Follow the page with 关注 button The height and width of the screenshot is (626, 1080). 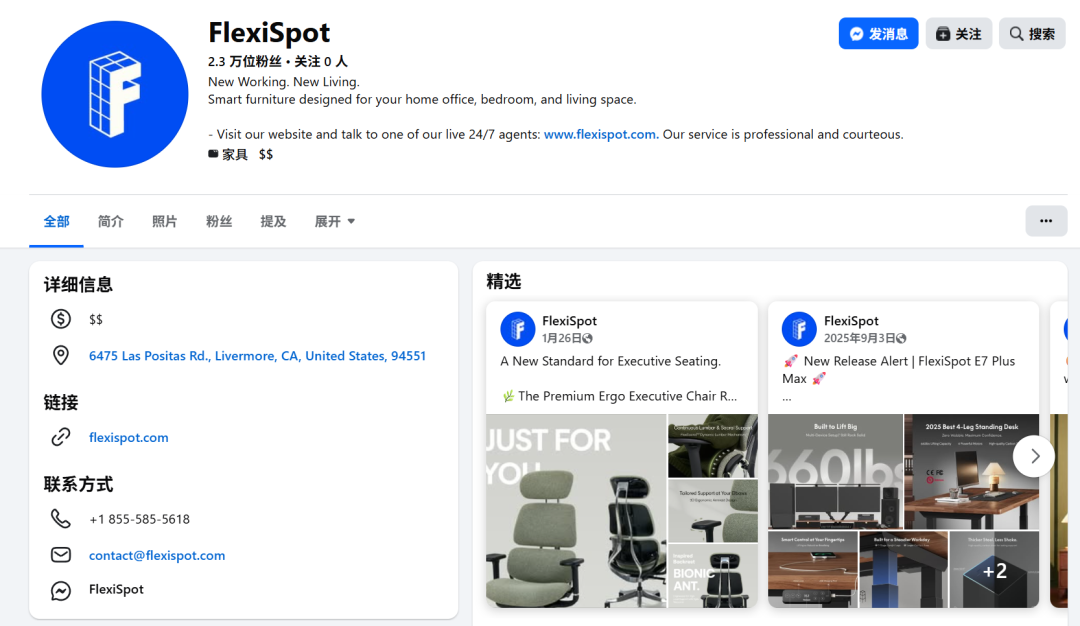coord(958,34)
